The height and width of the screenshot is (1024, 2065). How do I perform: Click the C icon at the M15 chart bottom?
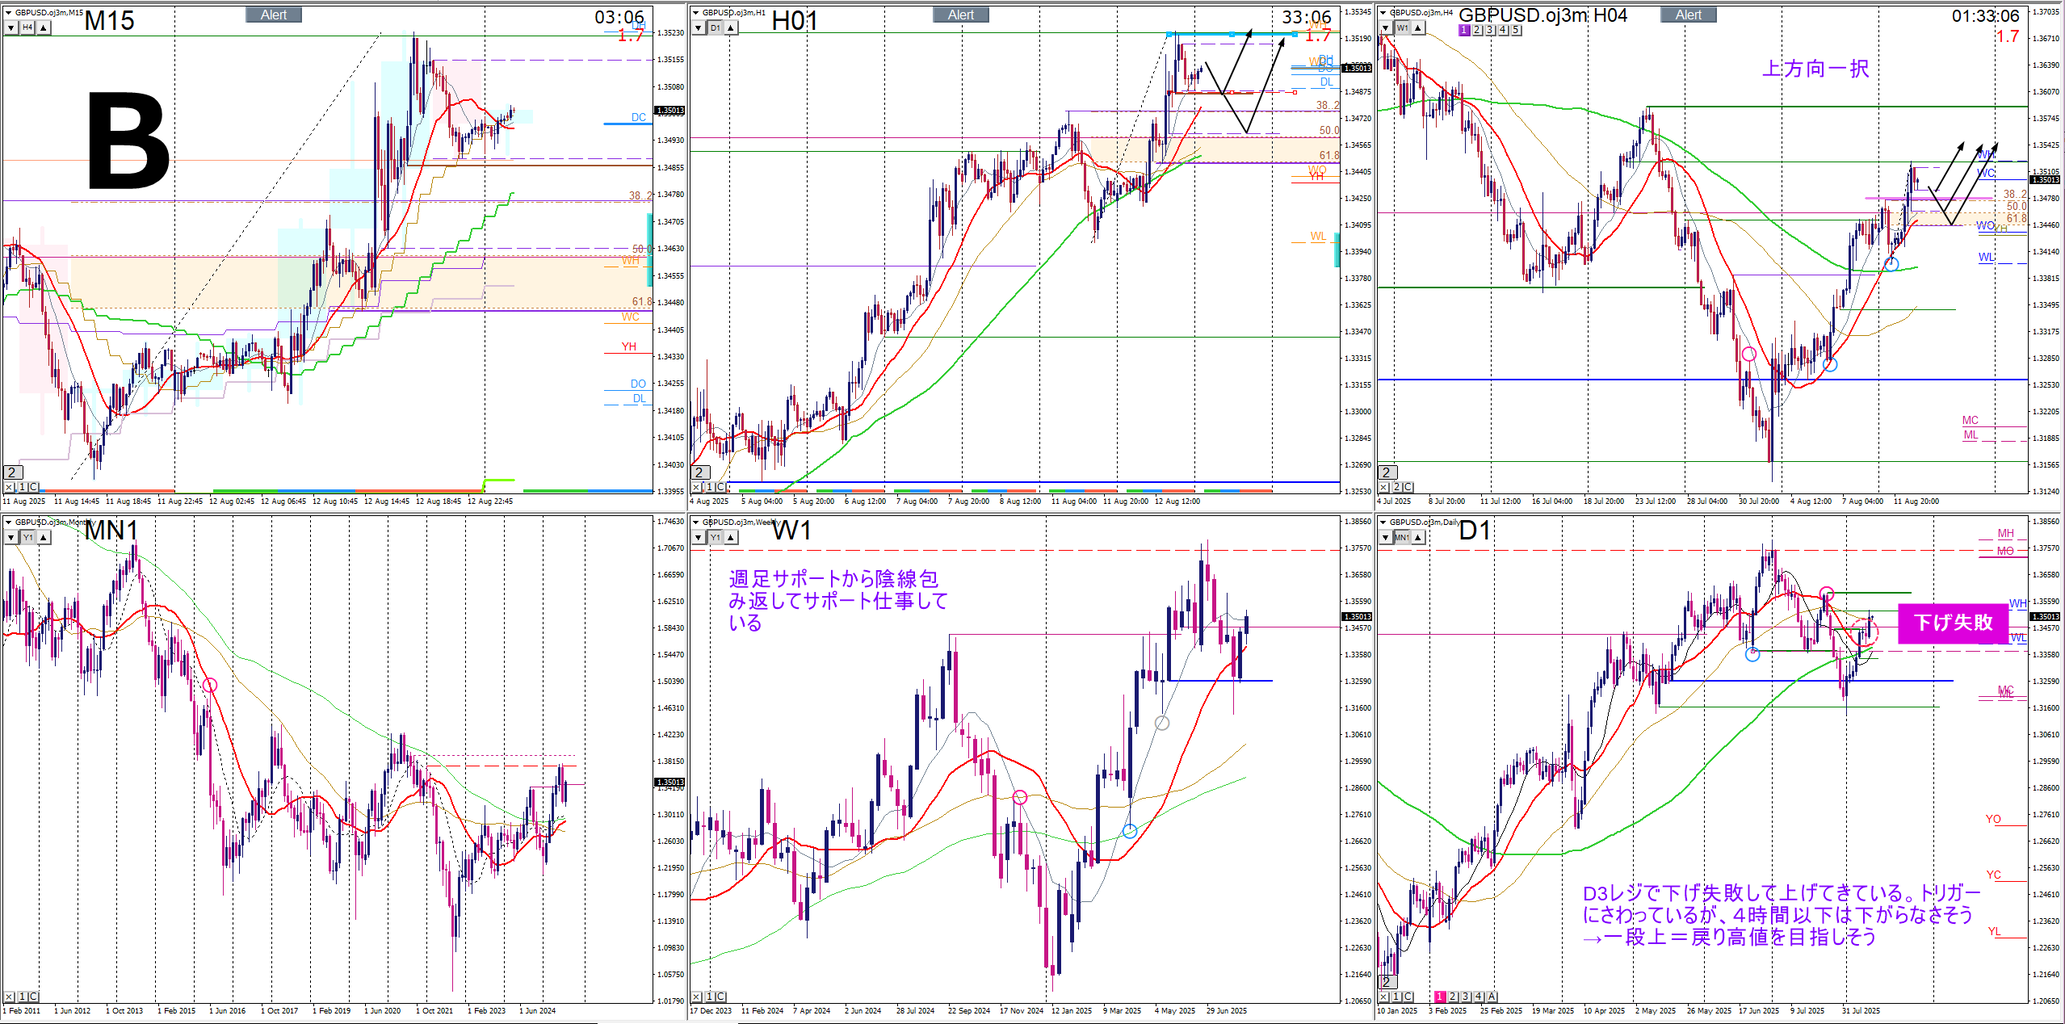(x=33, y=487)
